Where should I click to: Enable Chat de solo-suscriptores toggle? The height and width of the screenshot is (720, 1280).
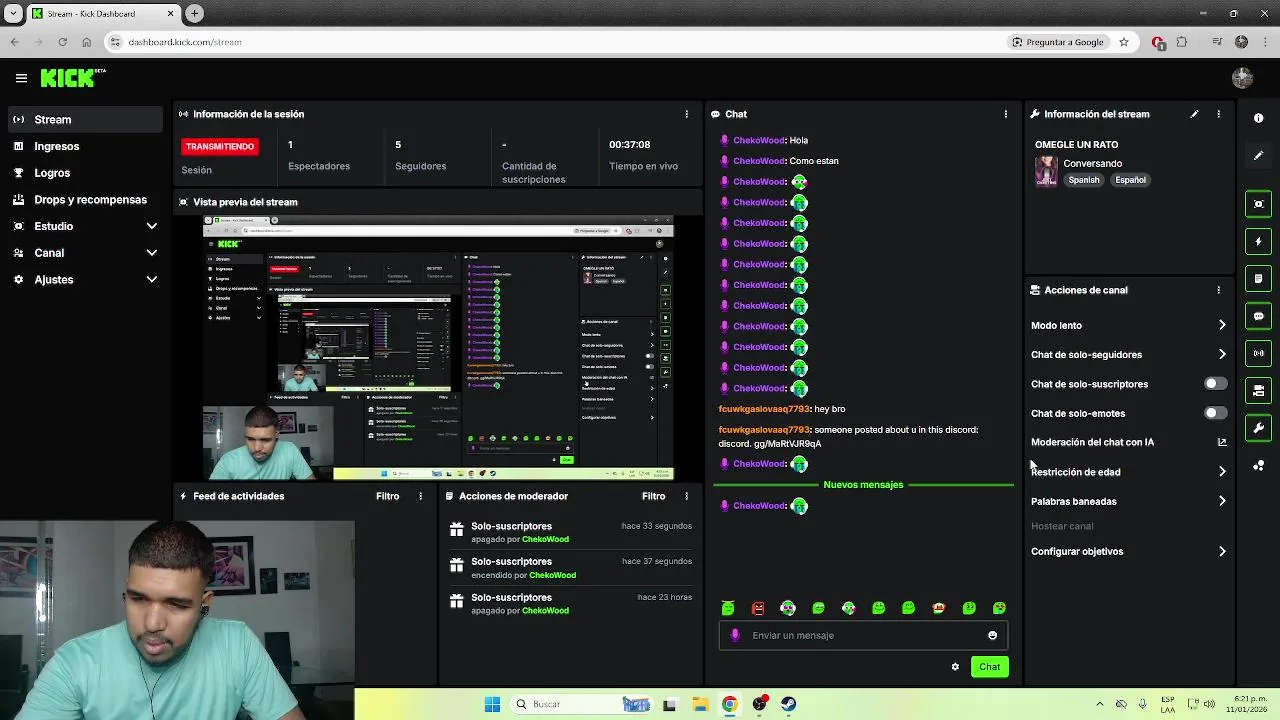(1215, 384)
